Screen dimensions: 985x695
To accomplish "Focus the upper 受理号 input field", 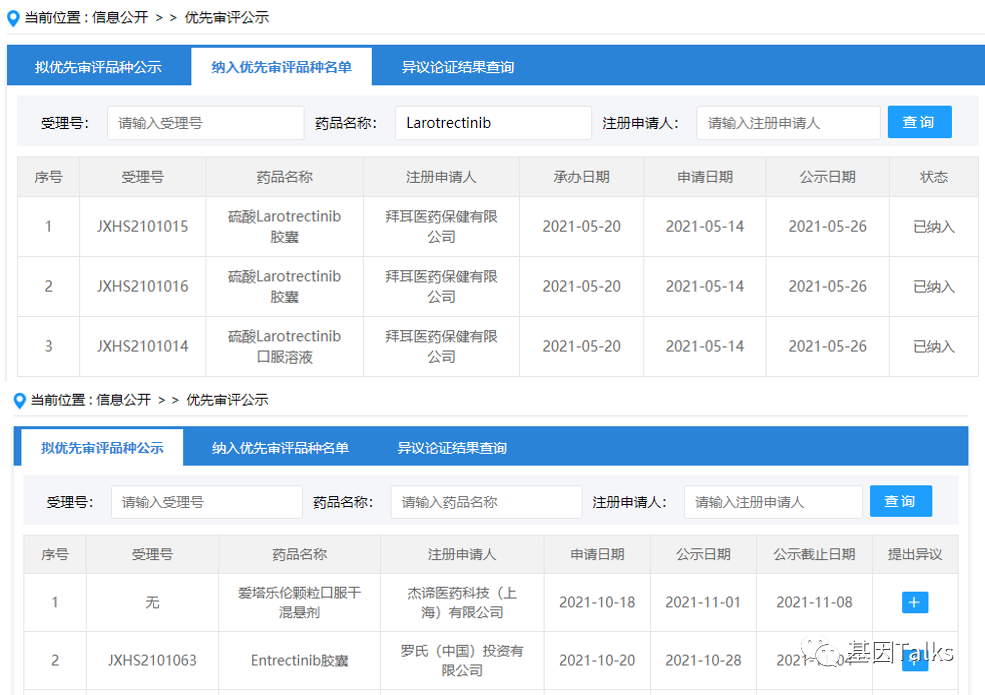I will [x=205, y=123].
